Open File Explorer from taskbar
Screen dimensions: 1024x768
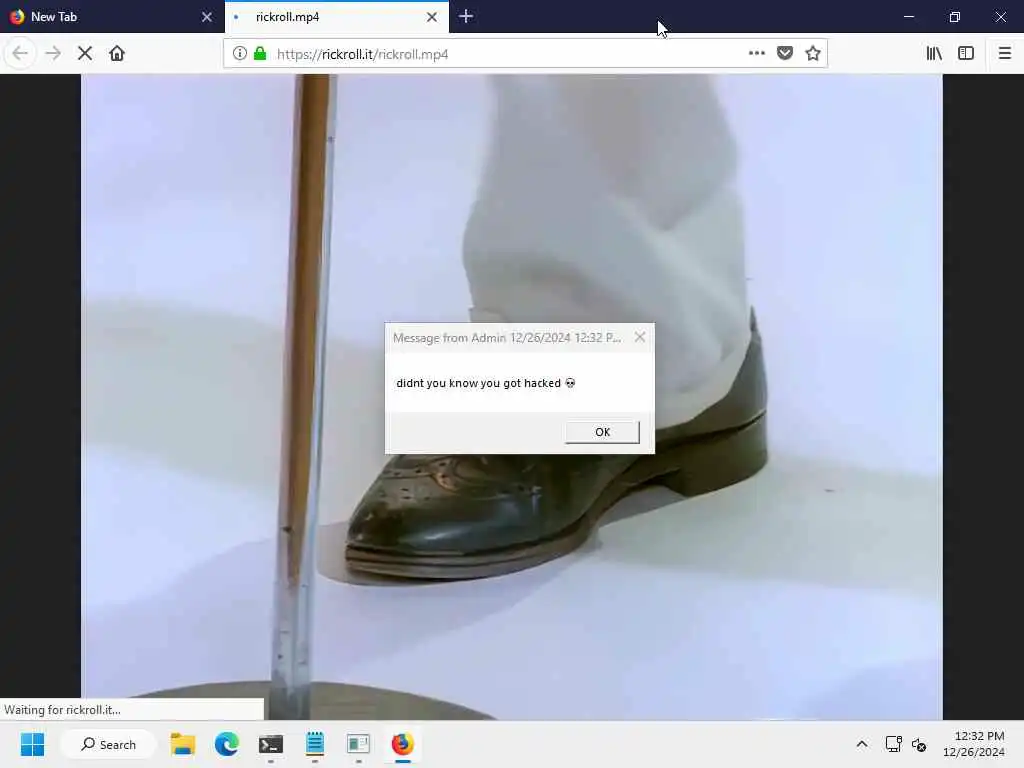click(x=183, y=744)
